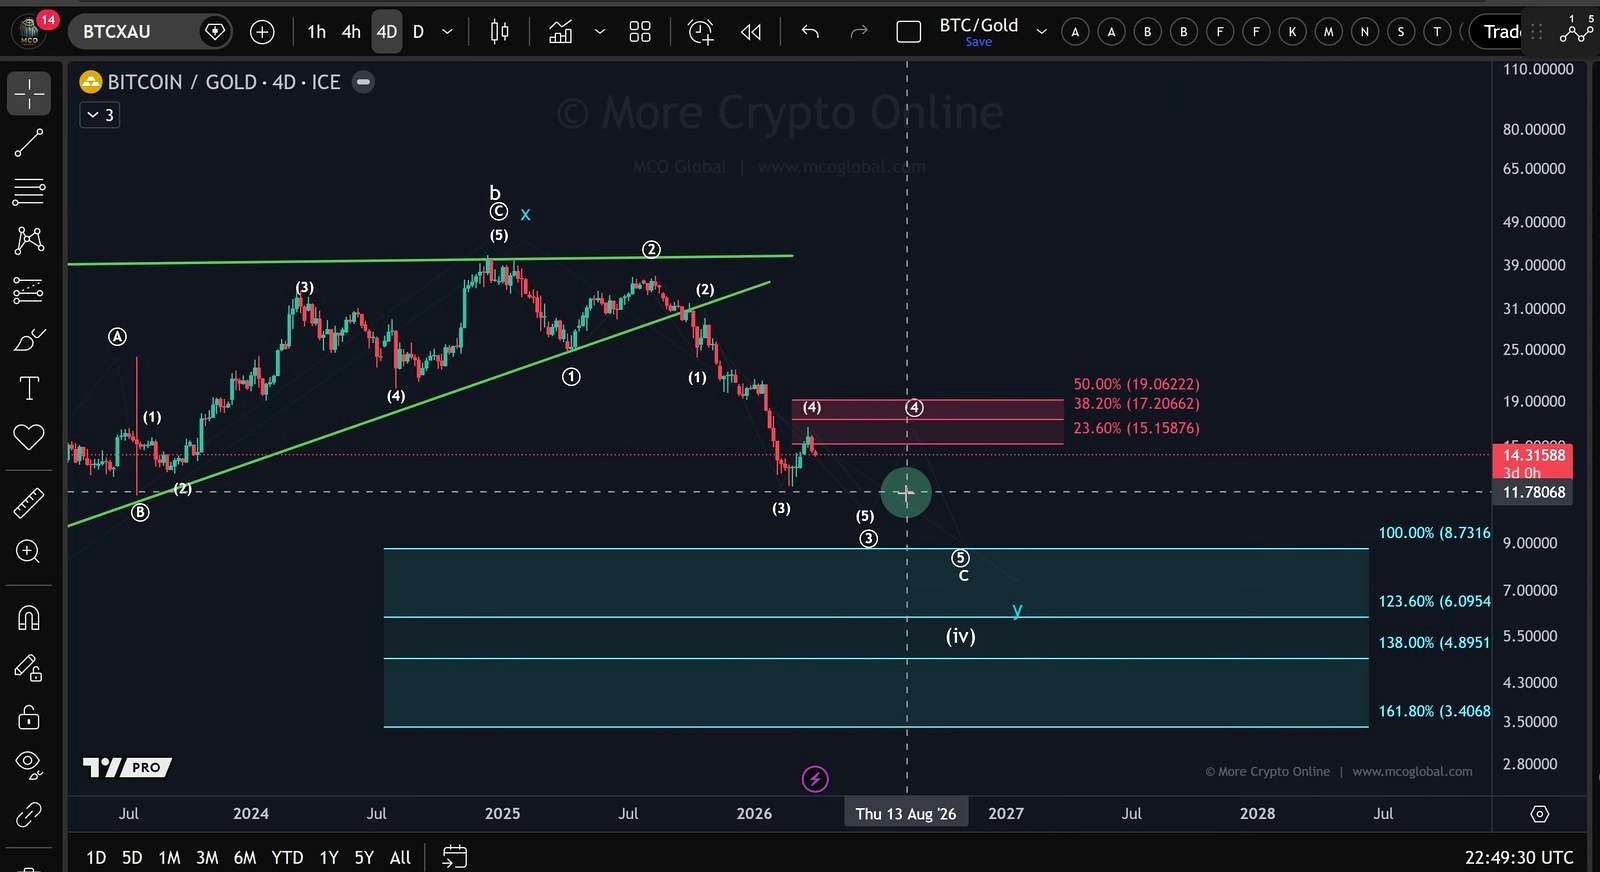This screenshot has height=872, width=1600.
Task: Expand the favorite indicators dropdown arrow
Action: tap(600, 32)
